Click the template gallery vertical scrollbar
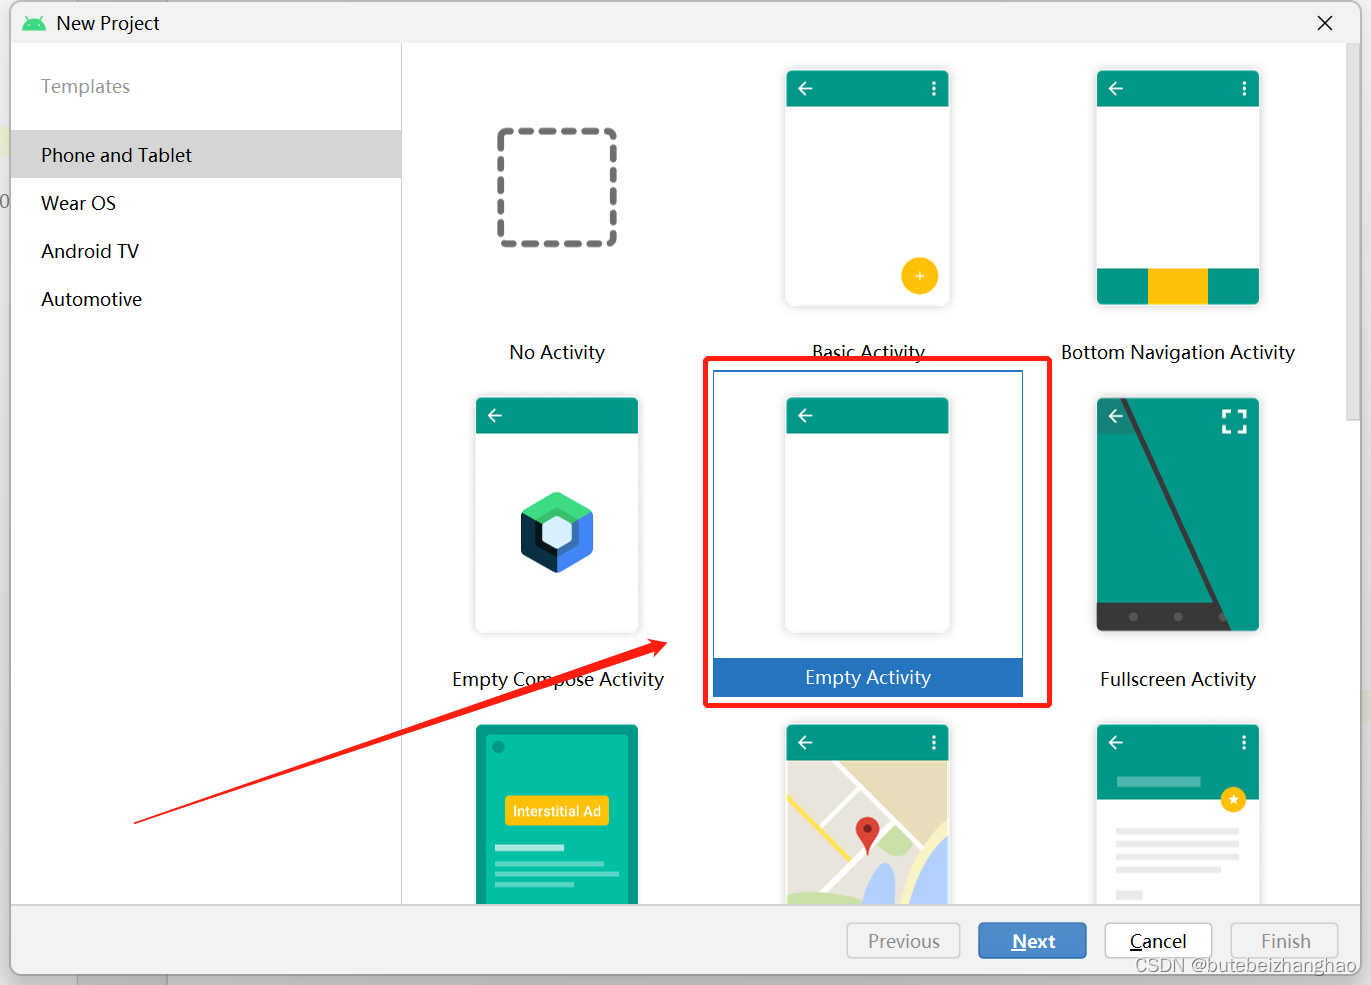Image resolution: width=1371 pixels, height=985 pixels. tap(1353, 232)
